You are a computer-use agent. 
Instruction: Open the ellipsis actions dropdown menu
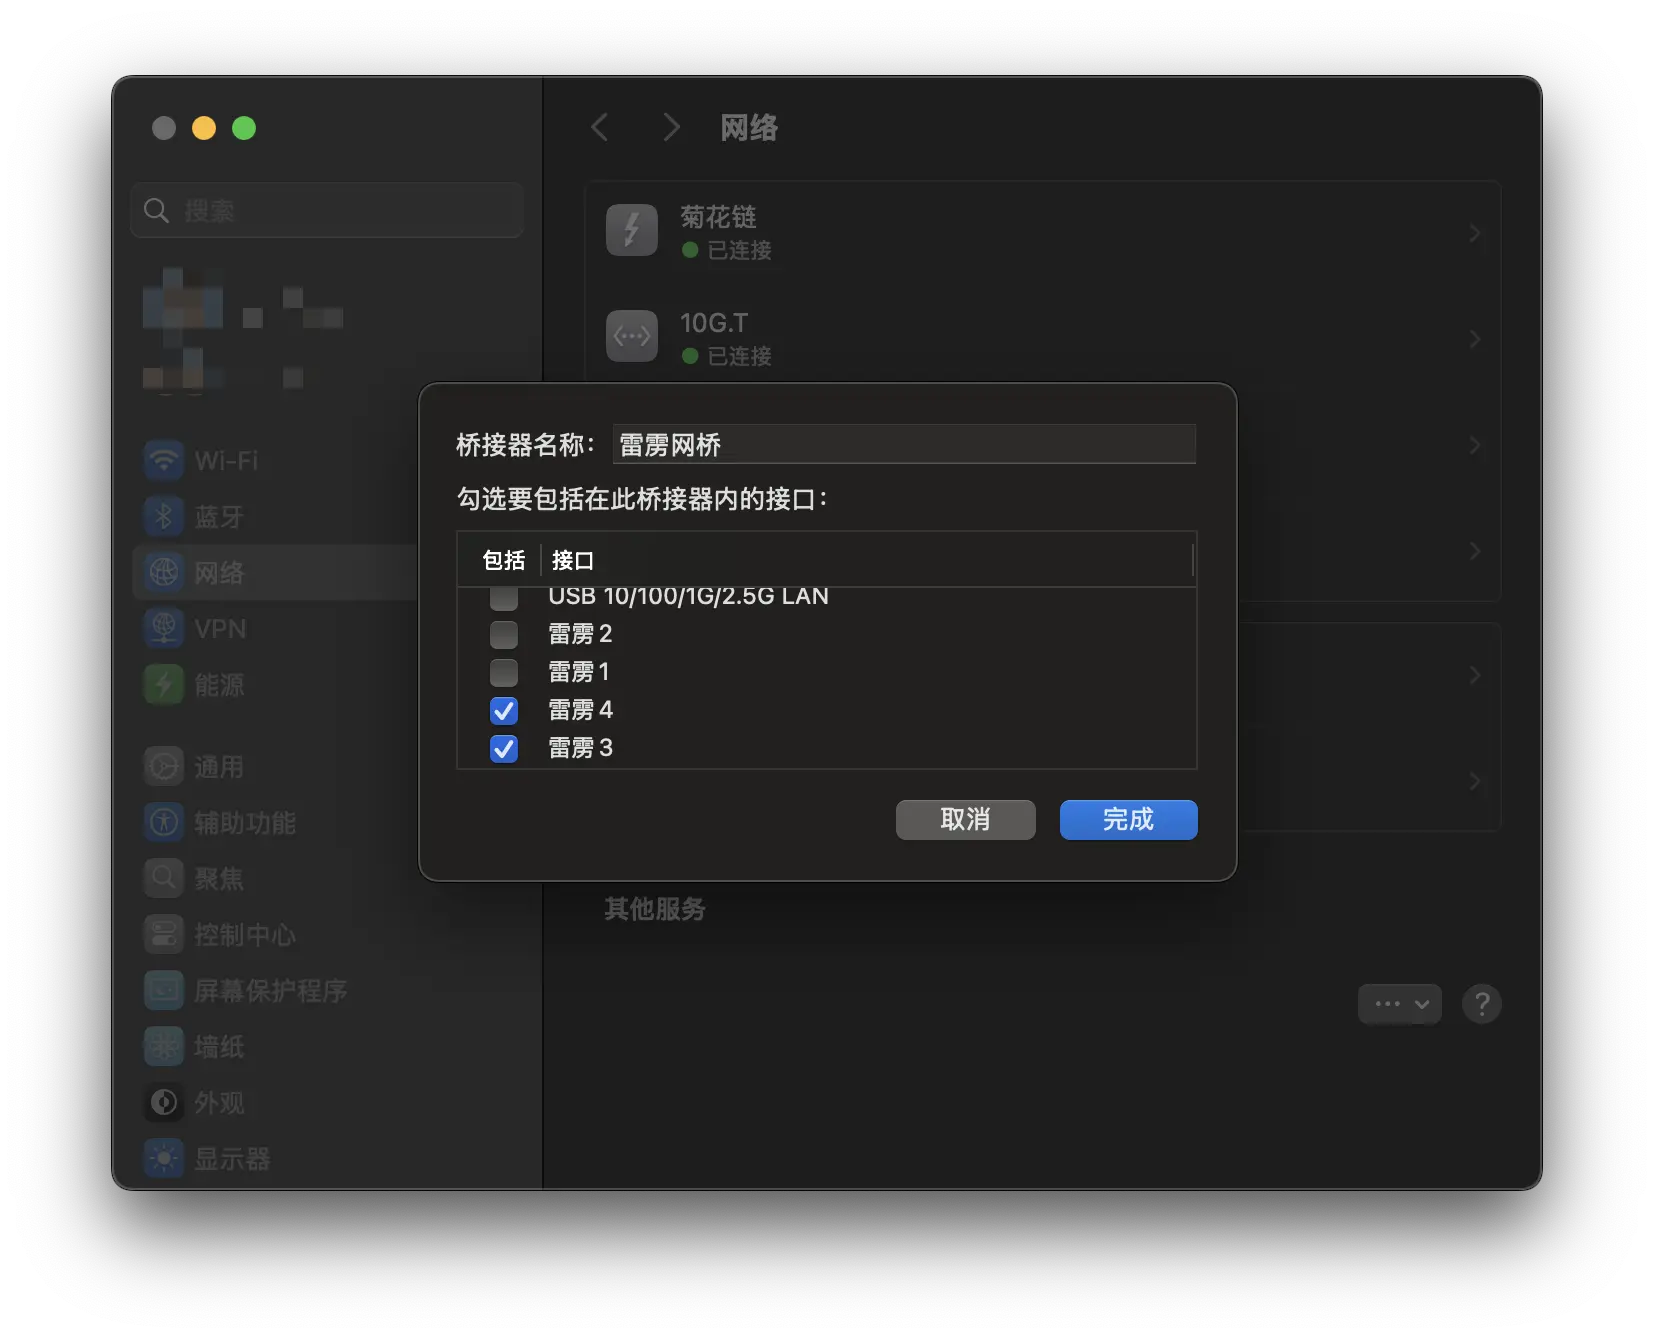pyautogui.click(x=1399, y=1004)
